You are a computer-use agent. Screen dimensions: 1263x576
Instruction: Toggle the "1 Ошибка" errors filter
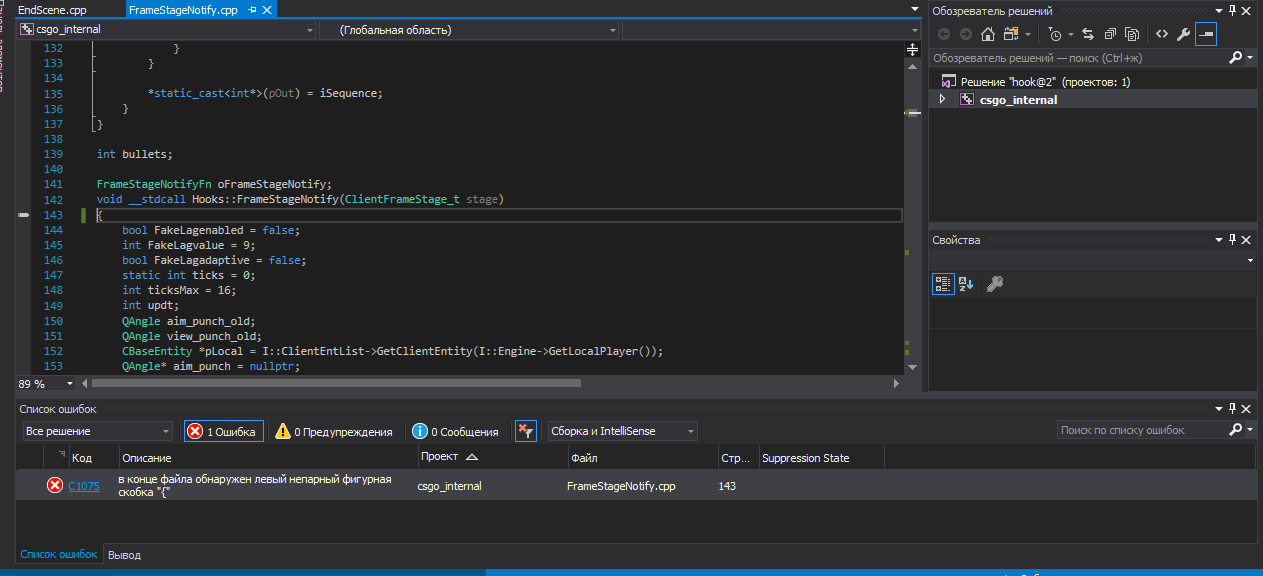(x=223, y=431)
